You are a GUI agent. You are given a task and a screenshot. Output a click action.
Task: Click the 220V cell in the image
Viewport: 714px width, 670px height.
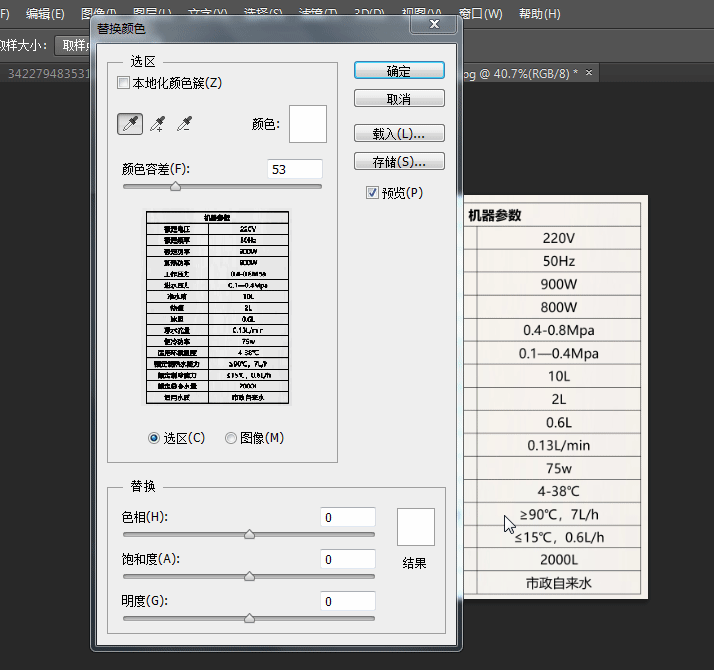558,238
